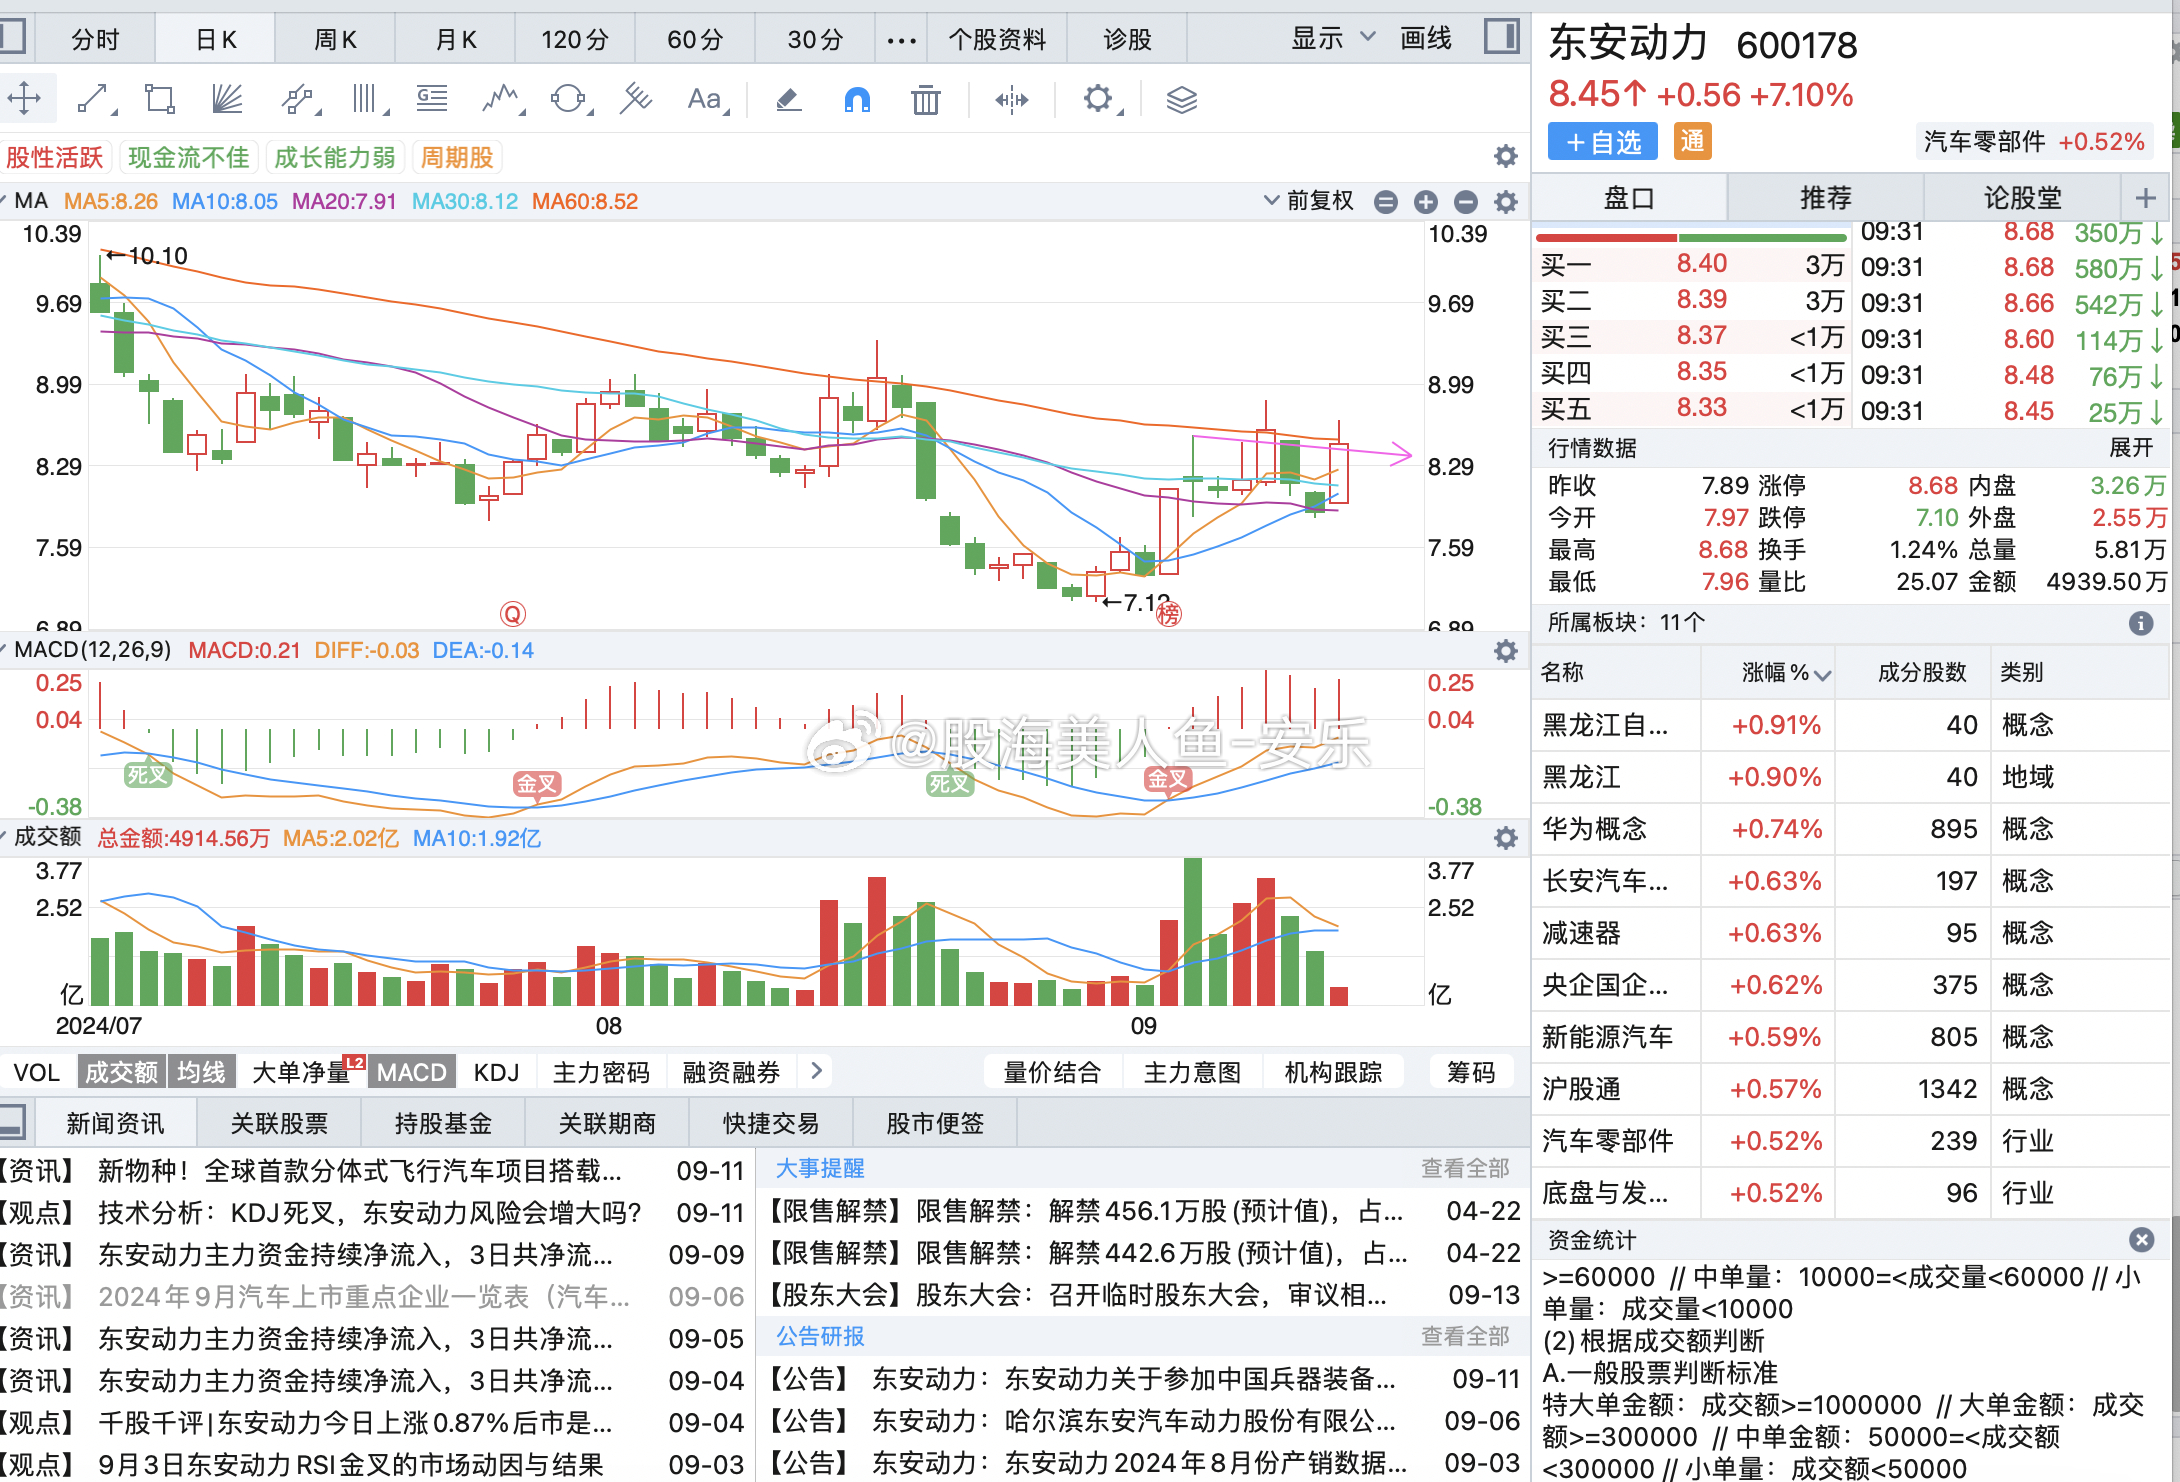Expand 行情数据 with 展开
The width and height of the screenshot is (2180, 1482).
coord(2130,447)
